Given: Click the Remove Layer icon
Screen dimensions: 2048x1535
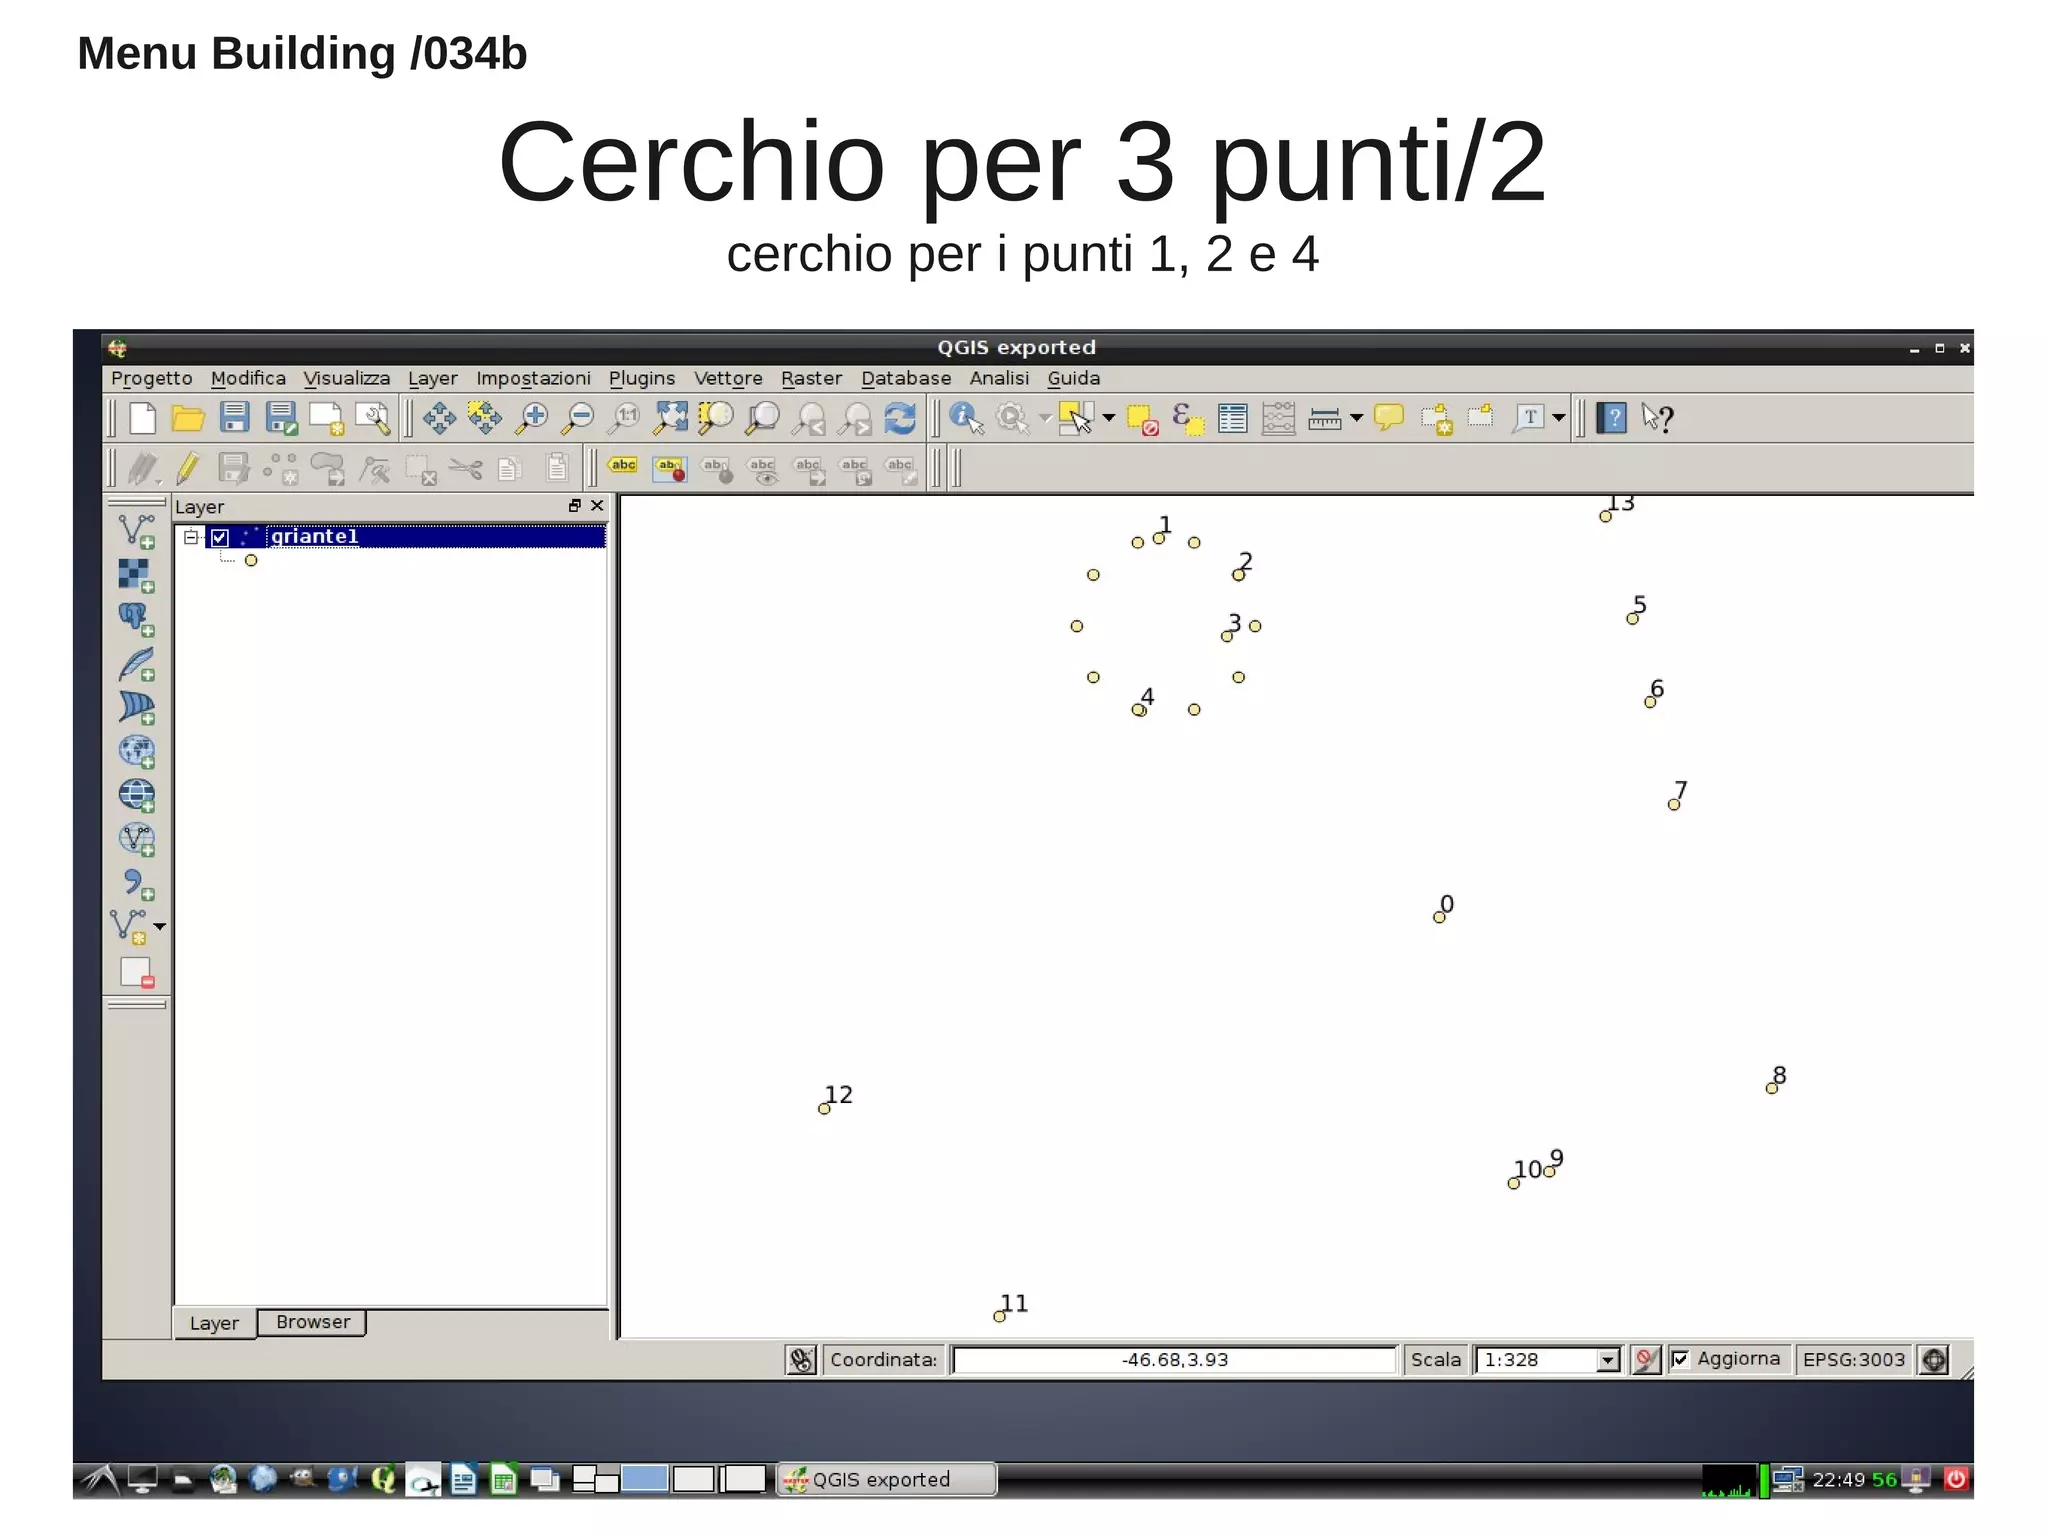Looking at the screenshot, I should [x=136, y=972].
